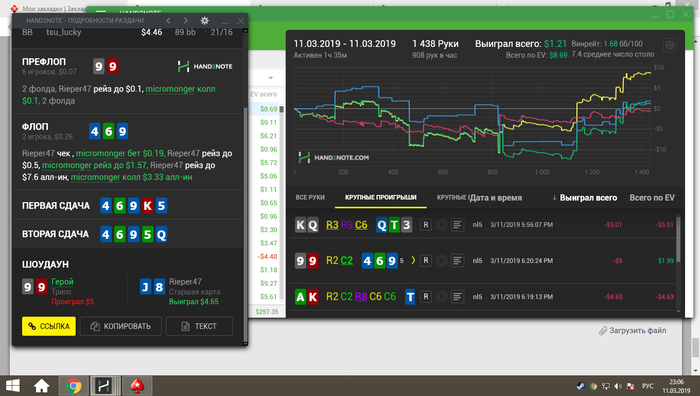Go to previous hand with left arrow

[168, 21]
